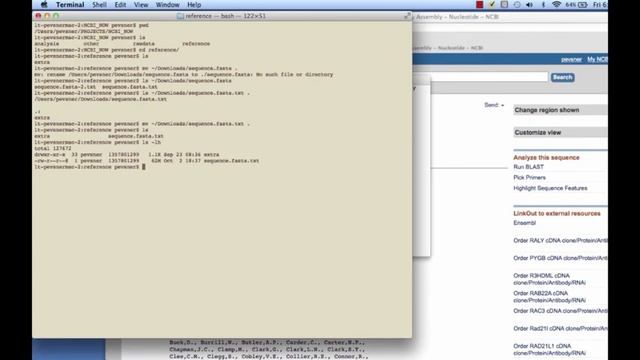Zoom Terminal window with green button
This screenshot has height=360, width=640.
pos(56,16)
